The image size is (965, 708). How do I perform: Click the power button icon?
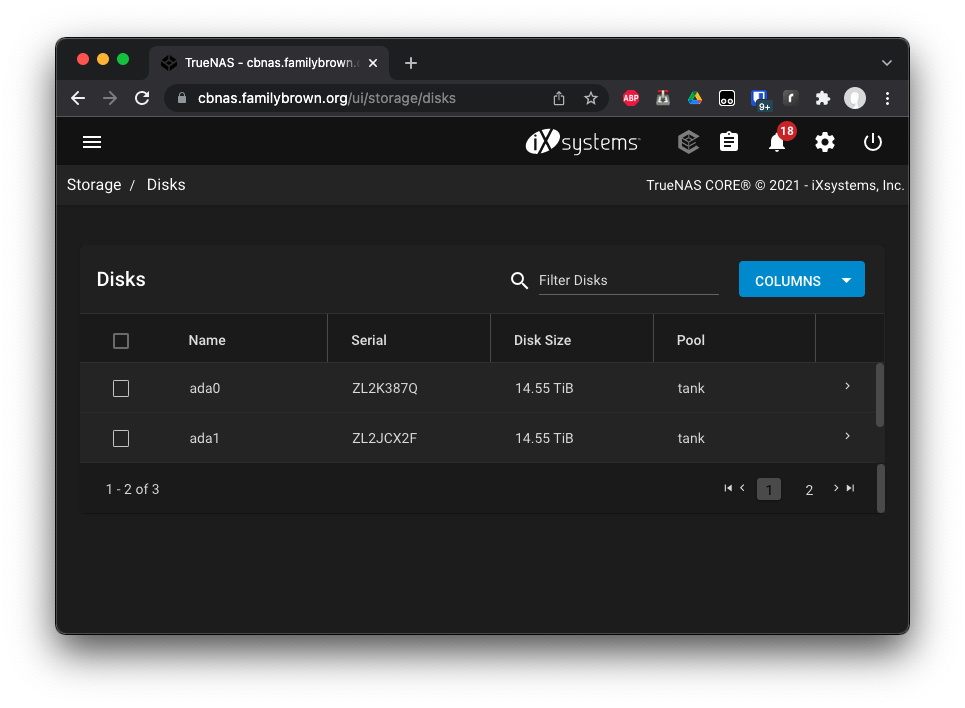click(873, 142)
